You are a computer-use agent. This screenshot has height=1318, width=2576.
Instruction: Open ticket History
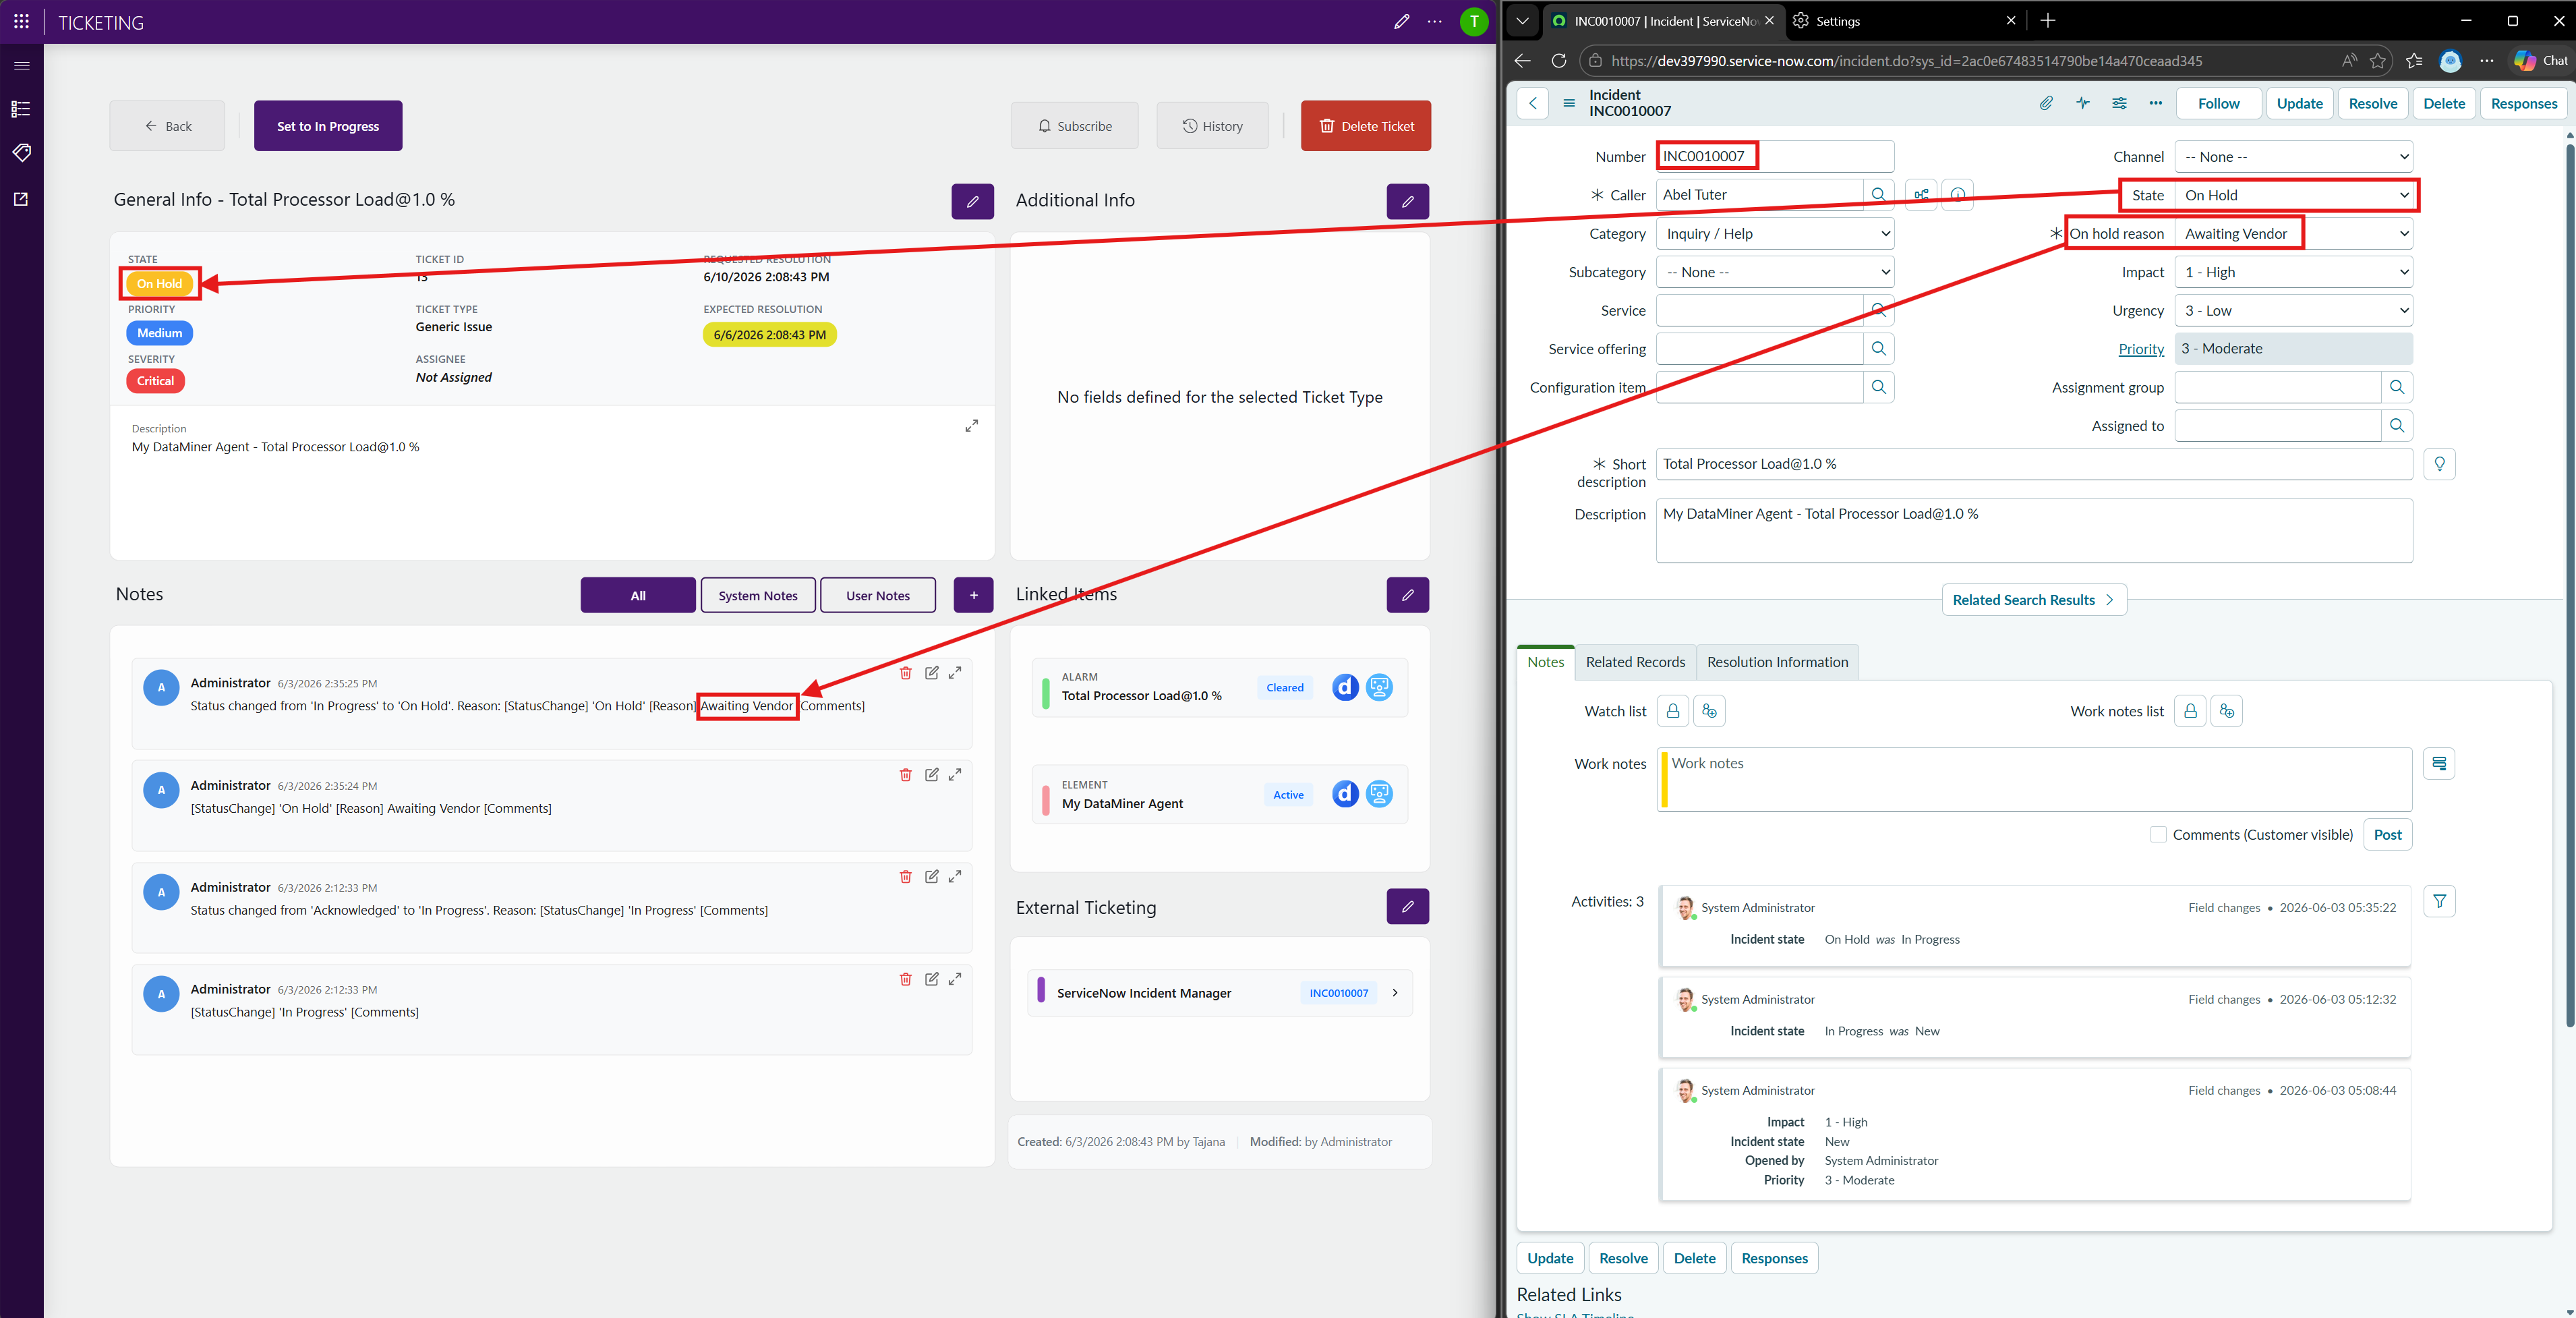pos(1212,126)
